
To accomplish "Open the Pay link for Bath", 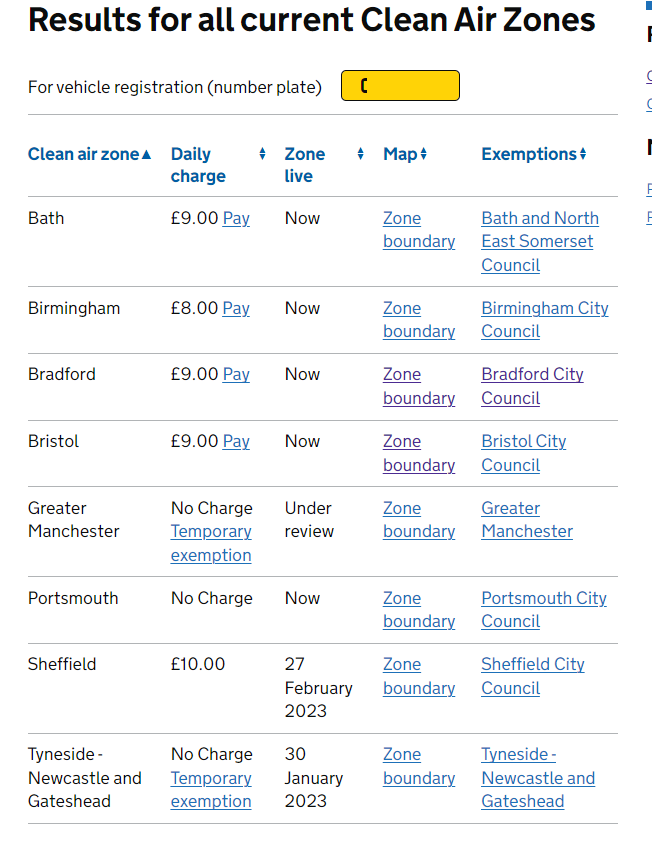I will click(x=236, y=219).
